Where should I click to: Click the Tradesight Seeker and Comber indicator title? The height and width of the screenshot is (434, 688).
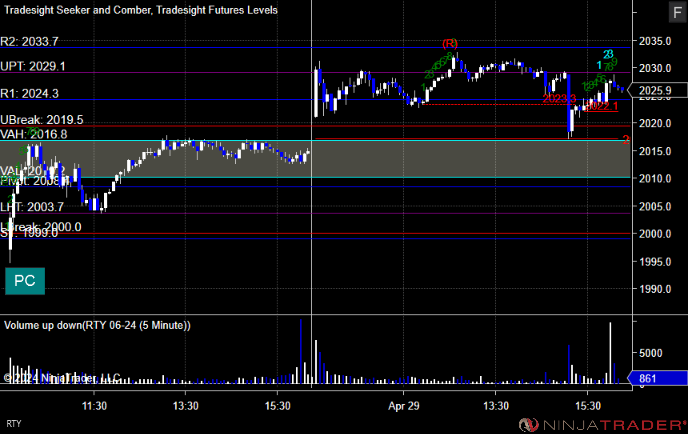coord(140,10)
